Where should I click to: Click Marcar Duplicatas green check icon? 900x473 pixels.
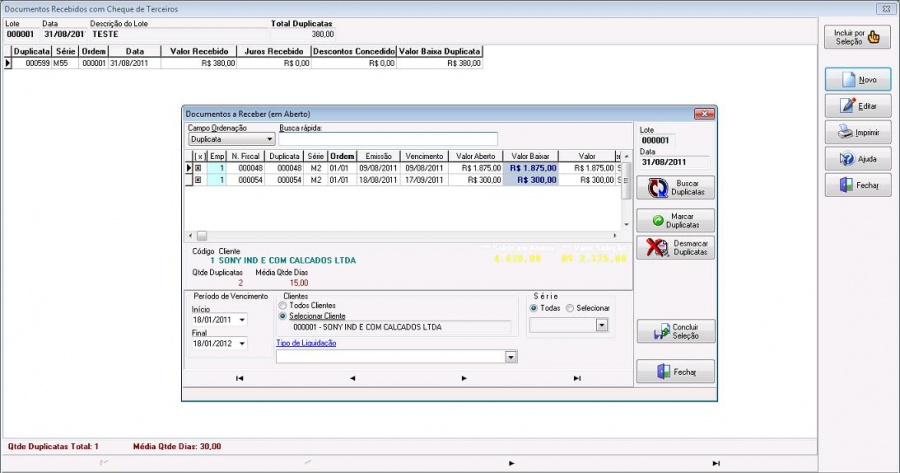(658, 220)
